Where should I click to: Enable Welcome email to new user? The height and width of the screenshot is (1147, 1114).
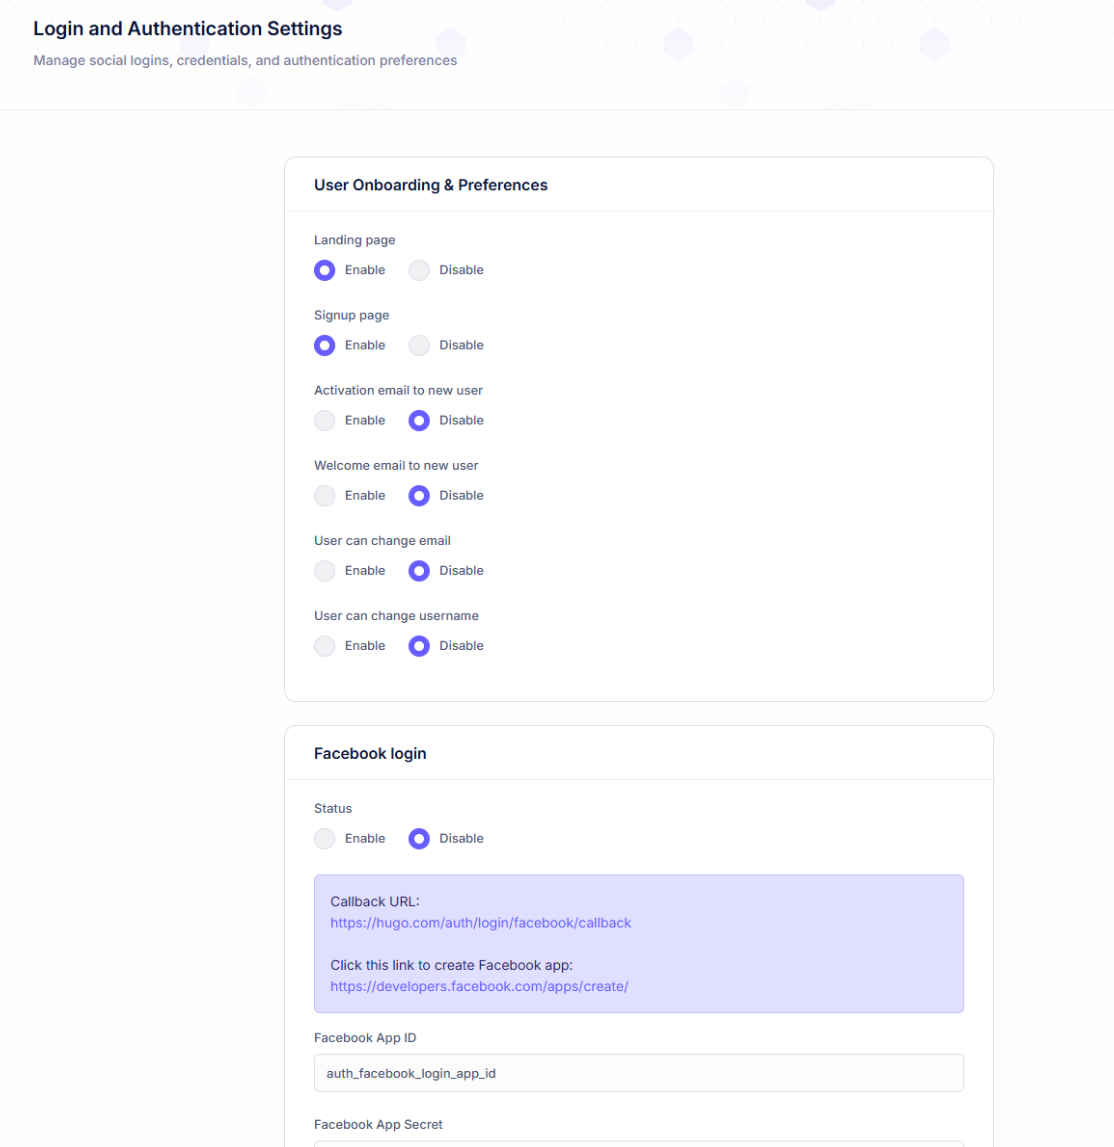coord(324,495)
